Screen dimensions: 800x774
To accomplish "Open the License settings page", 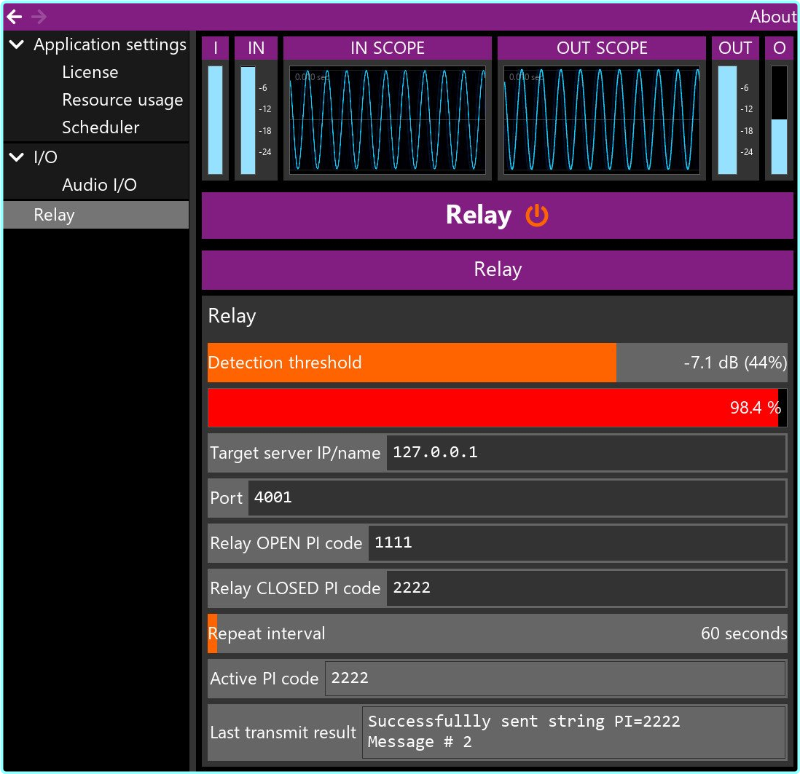I will tap(90, 72).
